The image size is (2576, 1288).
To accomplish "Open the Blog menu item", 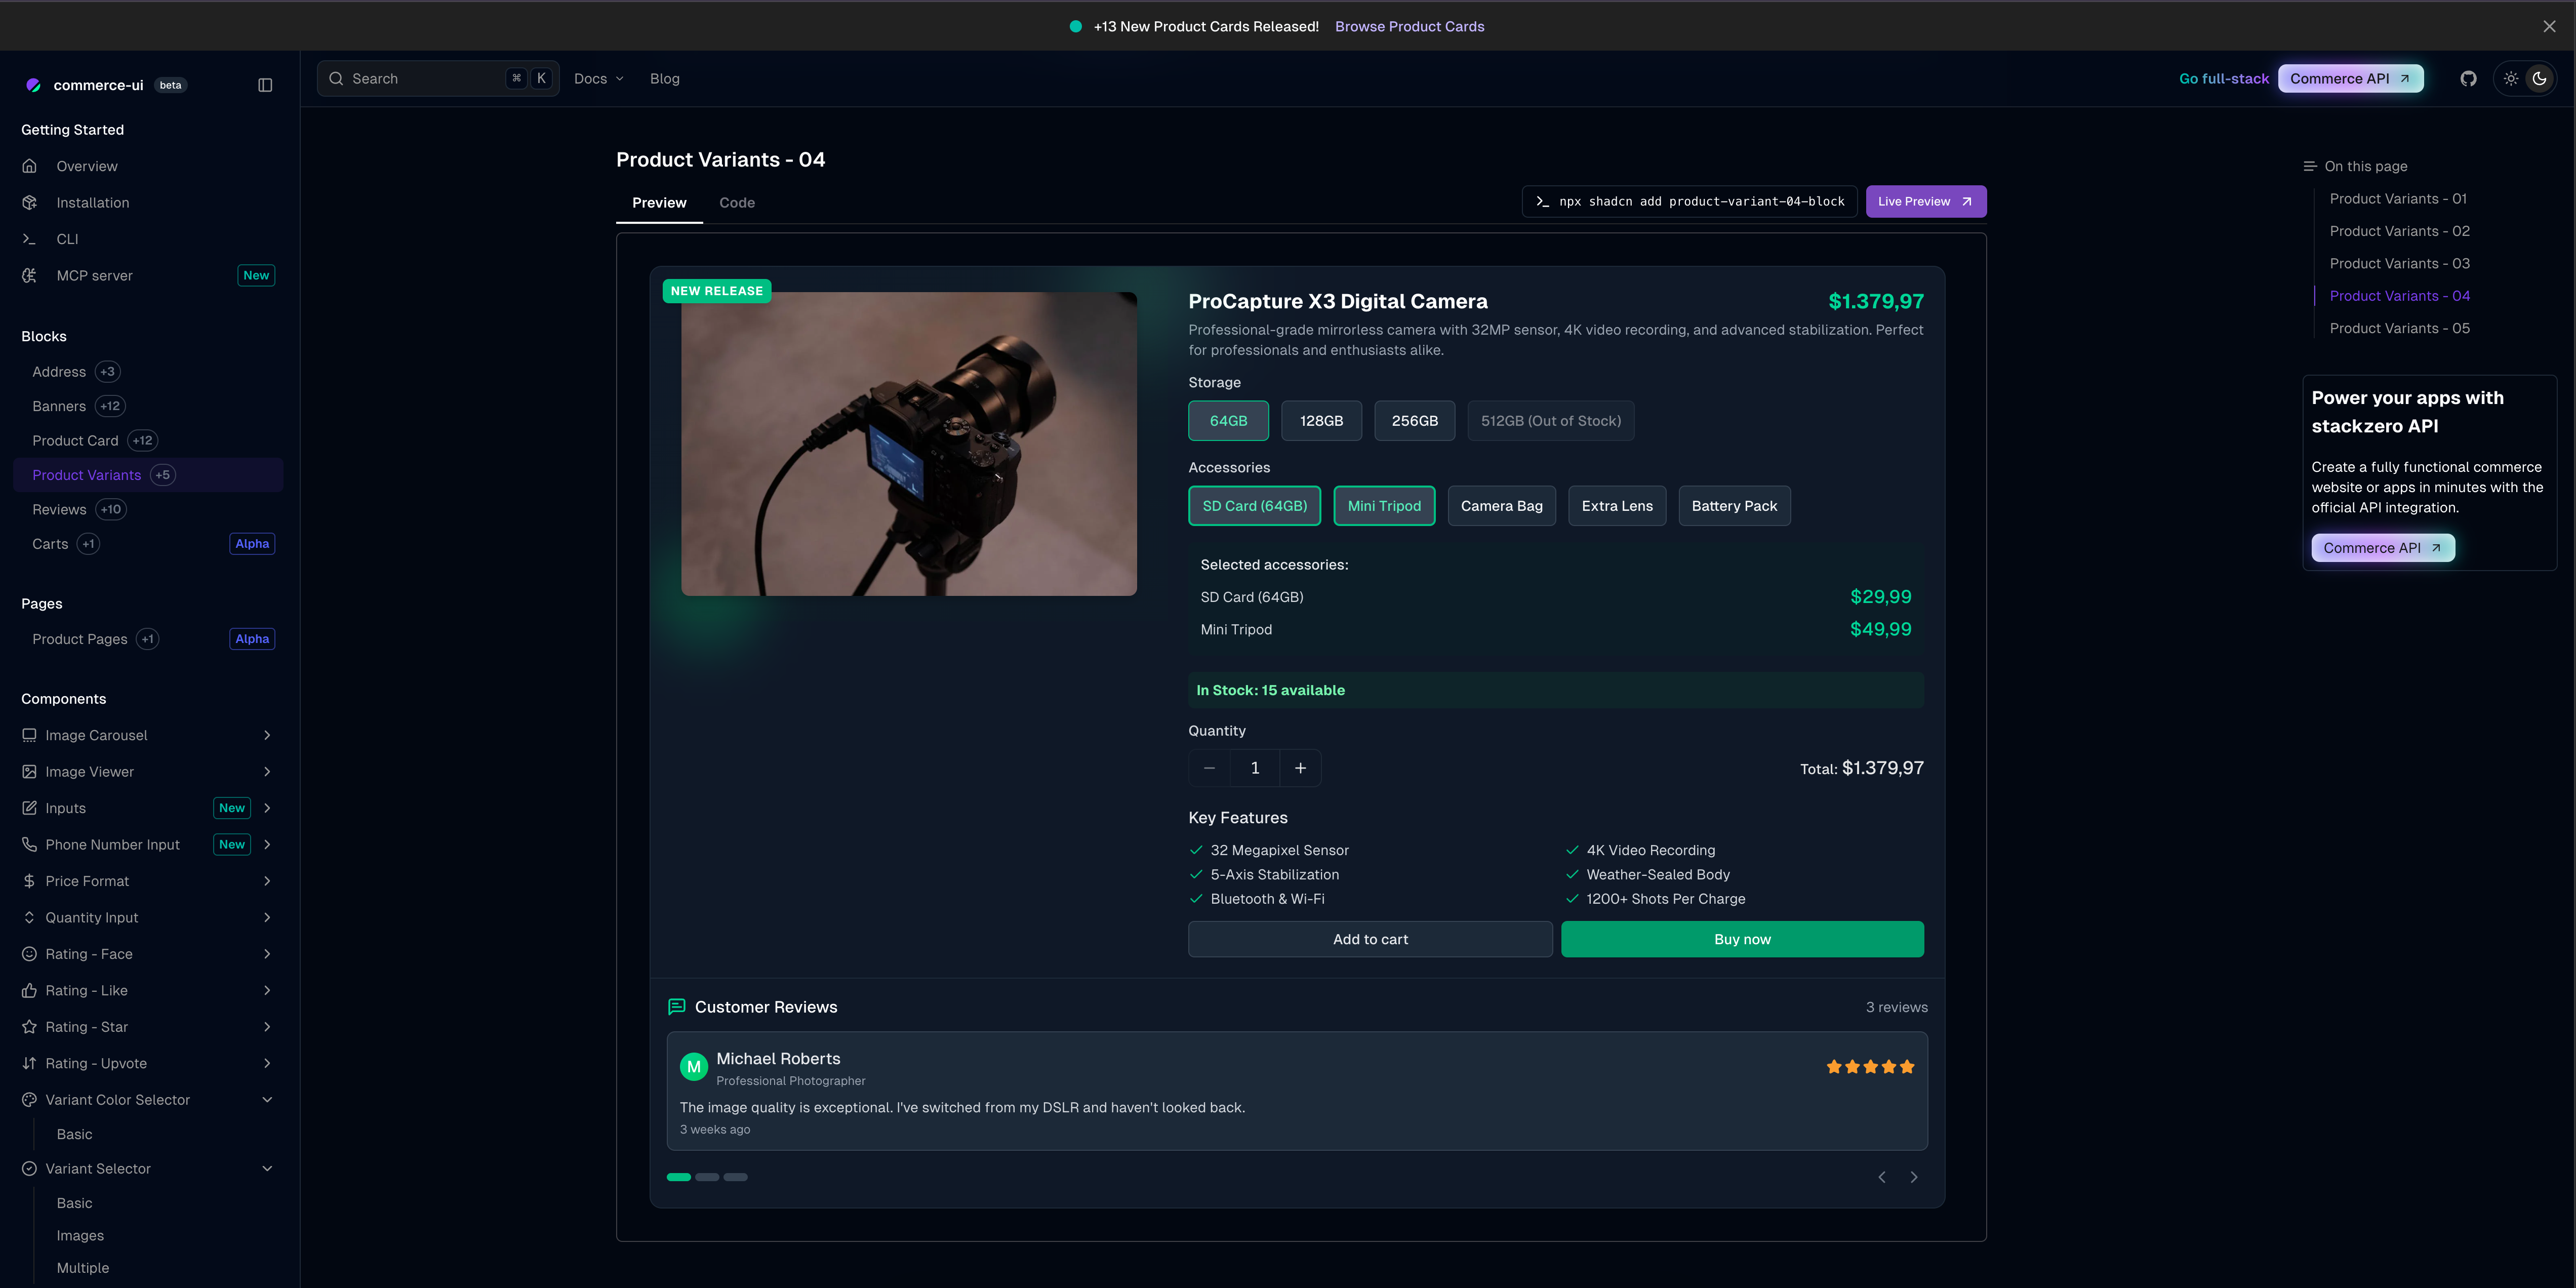I will 665,78.
